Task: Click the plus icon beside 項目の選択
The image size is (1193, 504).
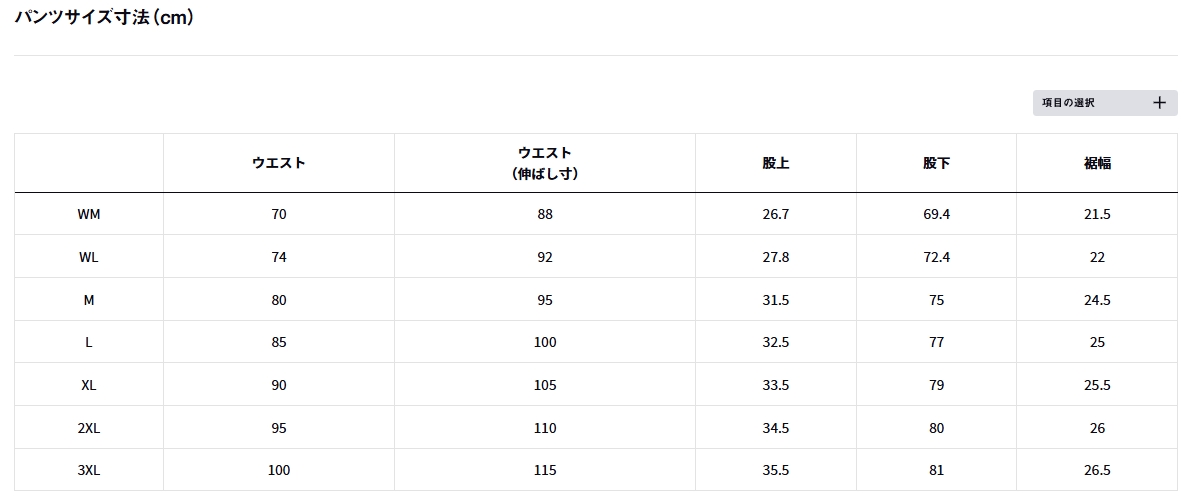Action: (1159, 102)
